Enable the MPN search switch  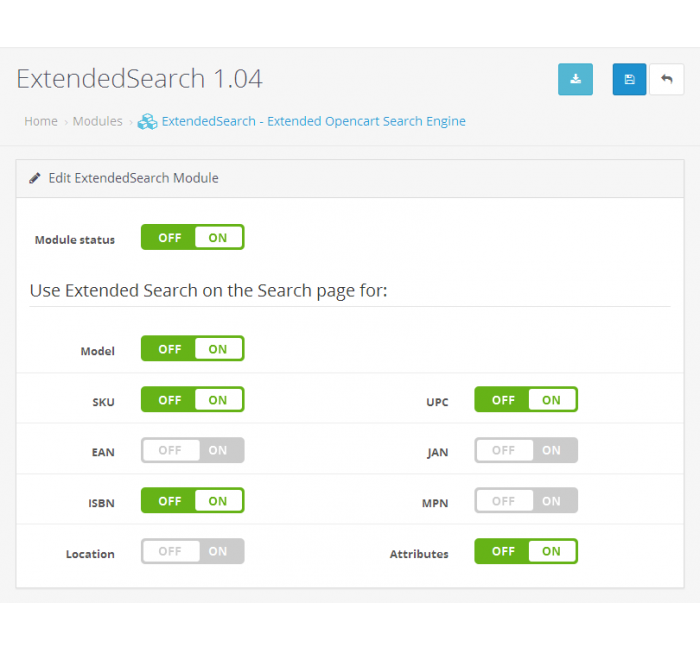(x=526, y=500)
